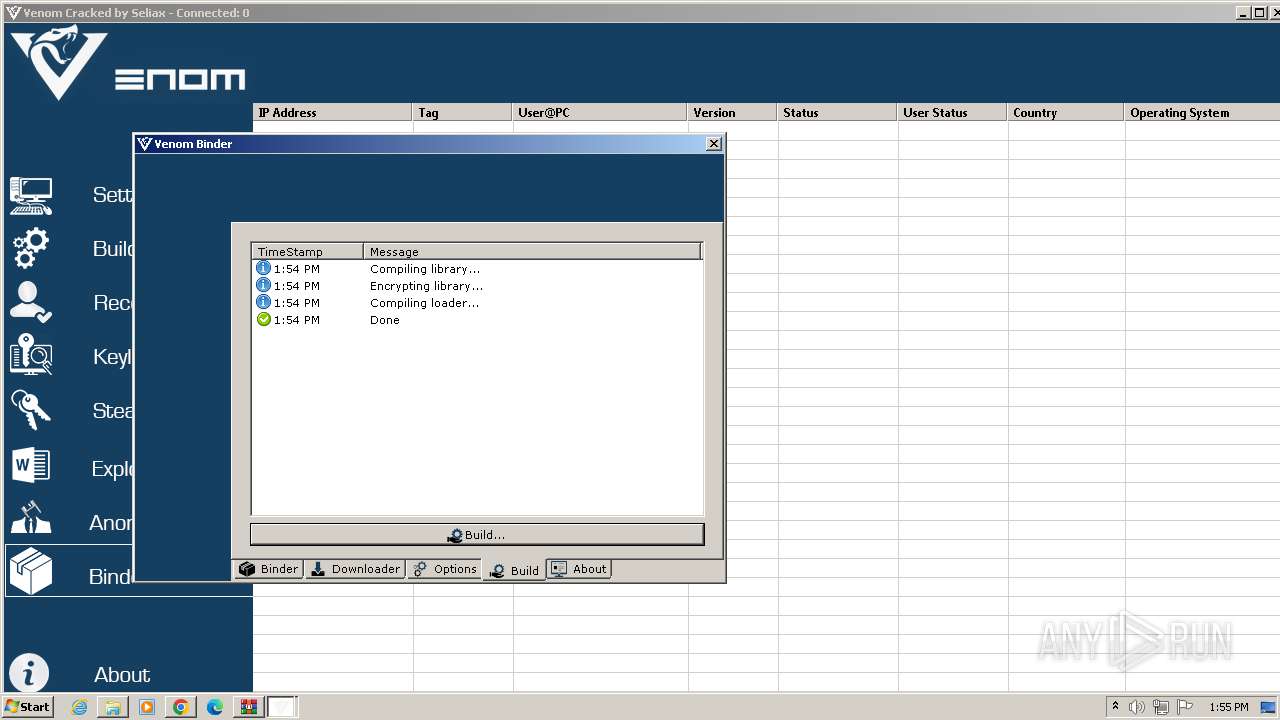Open File Explorer from taskbar
The height and width of the screenshot is (720, 1280).
click(113, 707)
